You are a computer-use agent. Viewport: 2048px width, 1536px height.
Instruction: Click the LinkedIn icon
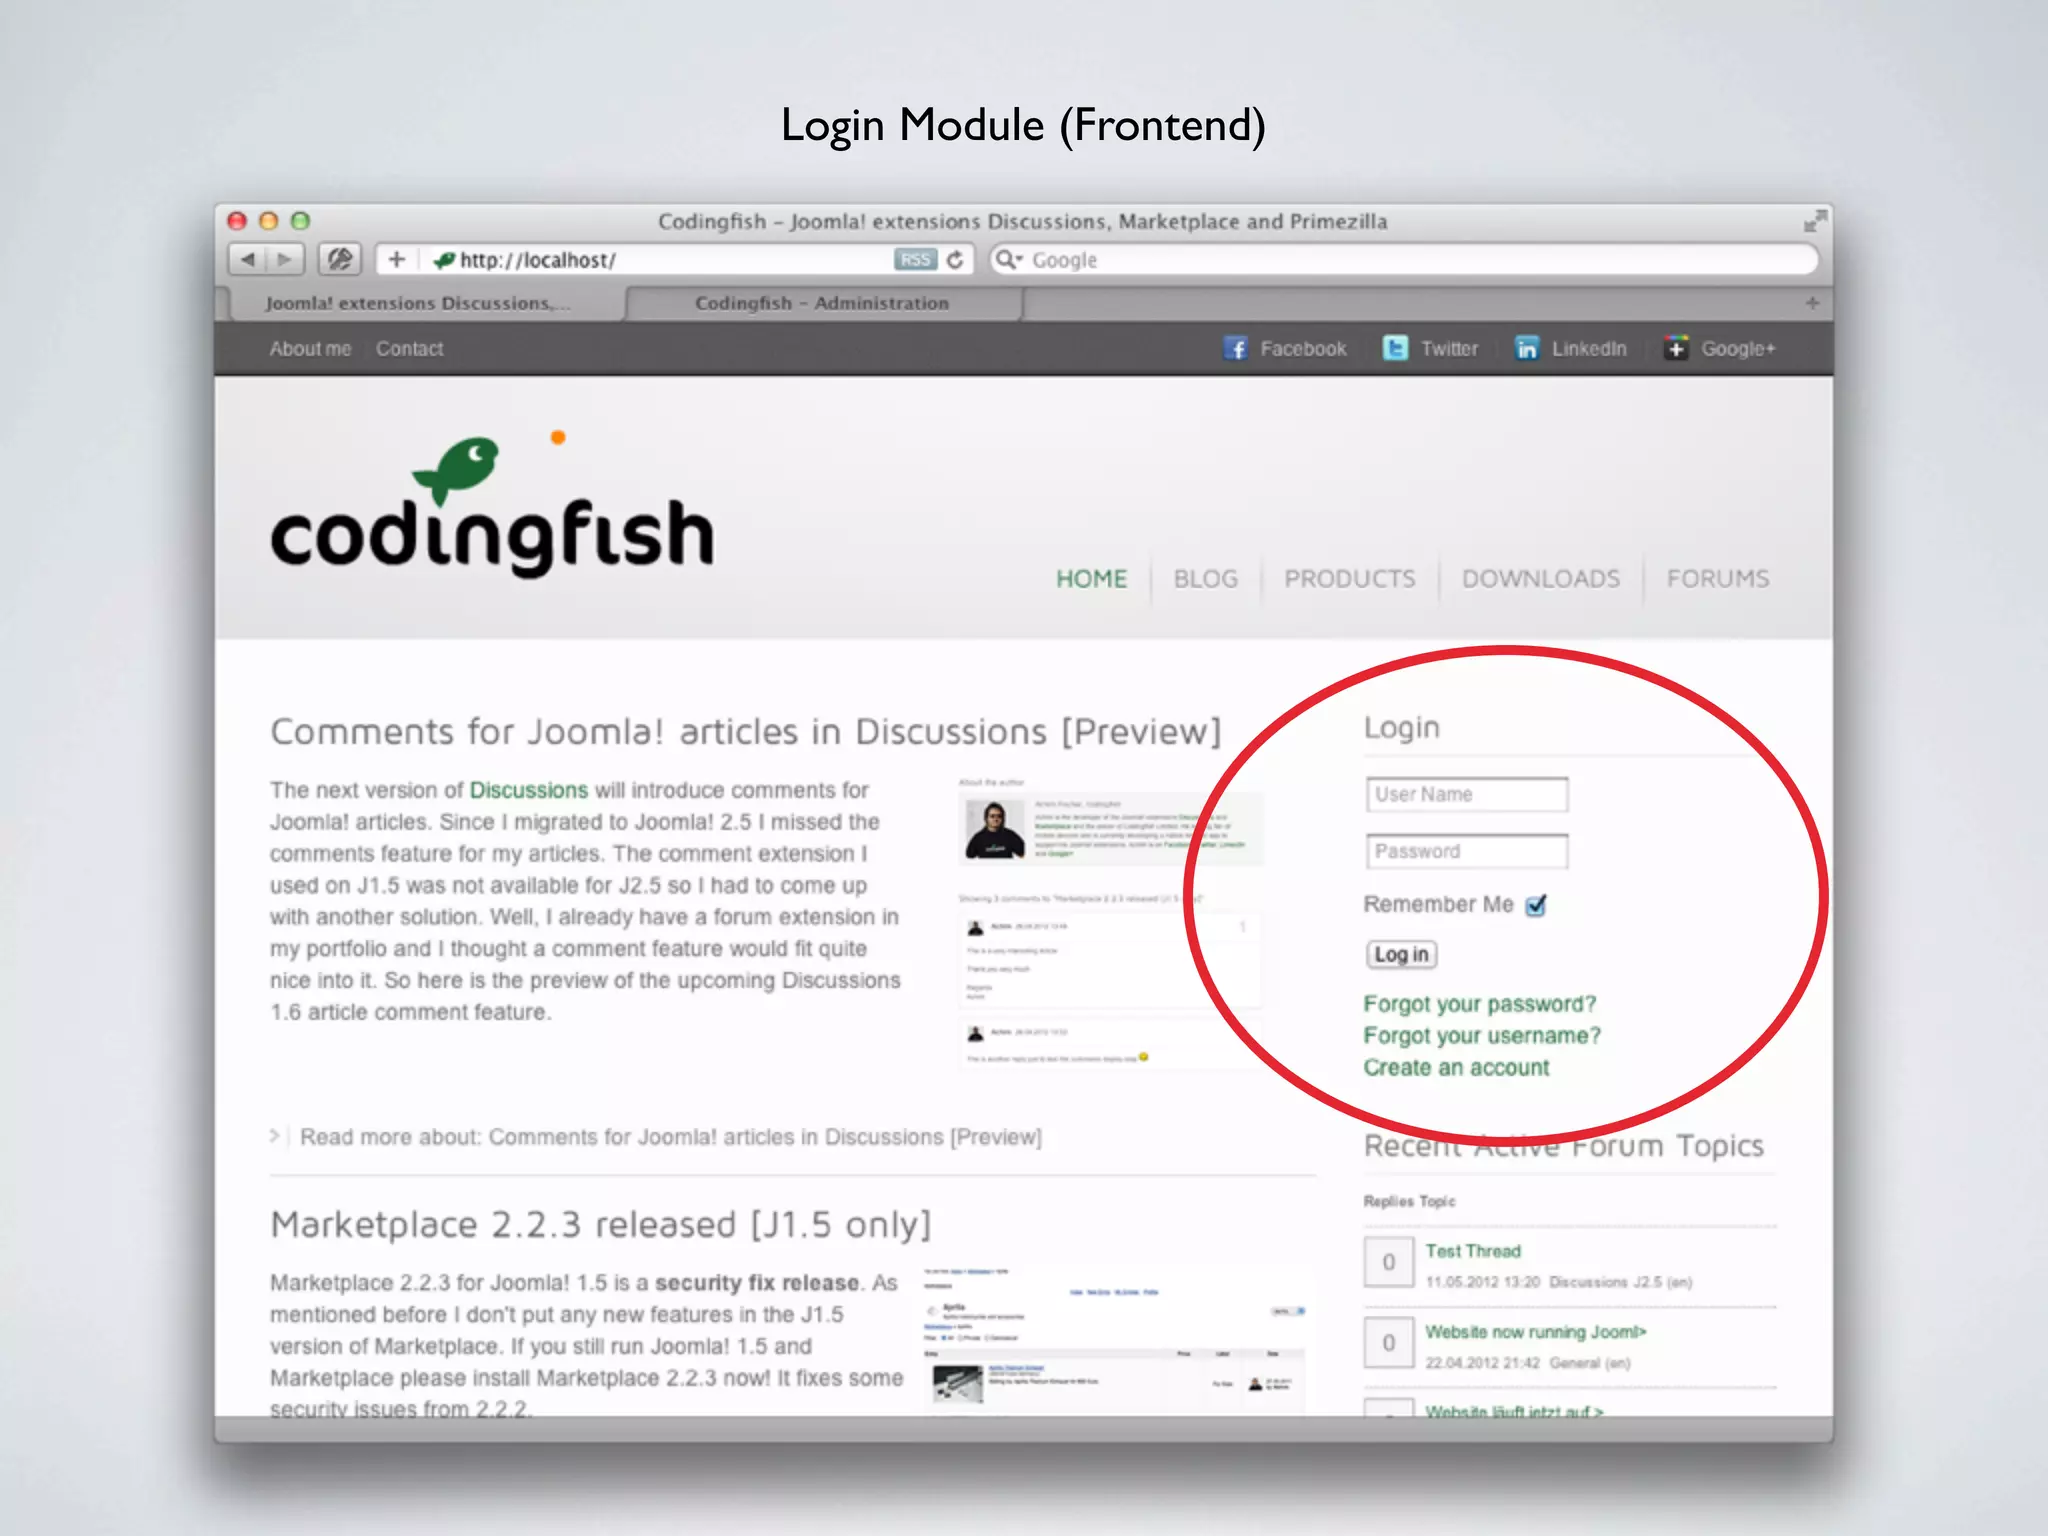tap(1526, 348)
